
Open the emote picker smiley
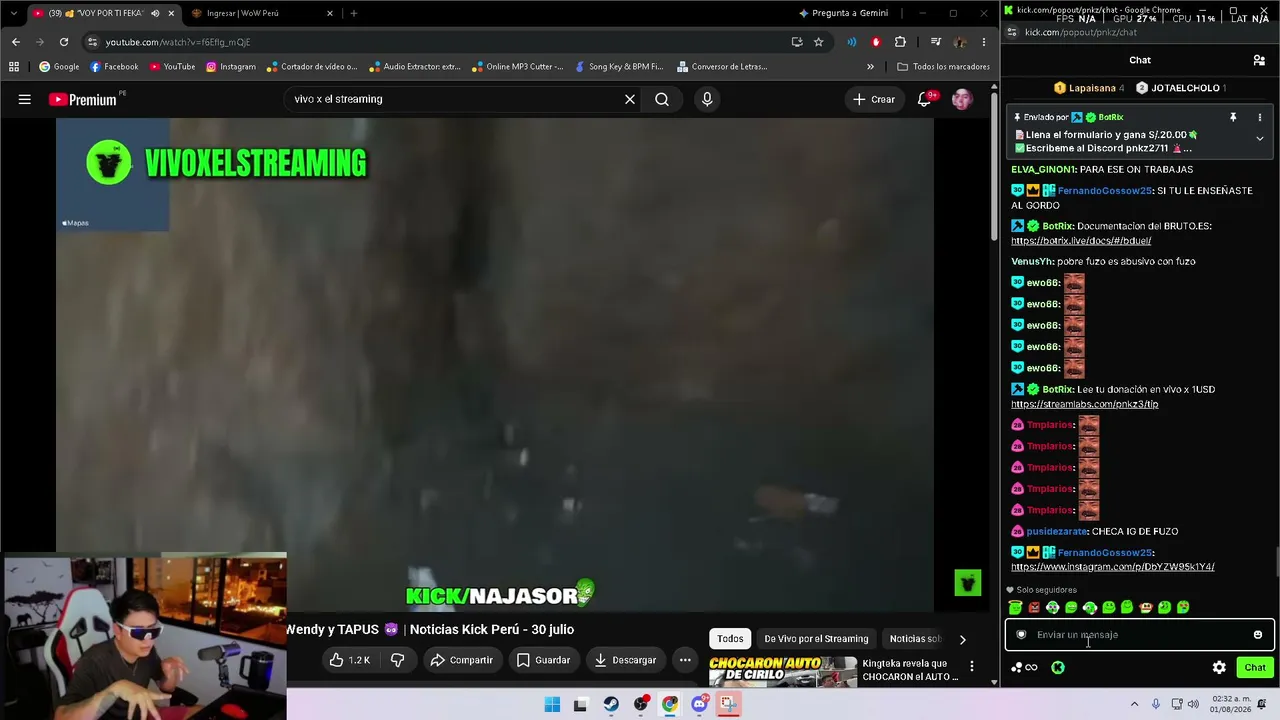click(1258, 635)
